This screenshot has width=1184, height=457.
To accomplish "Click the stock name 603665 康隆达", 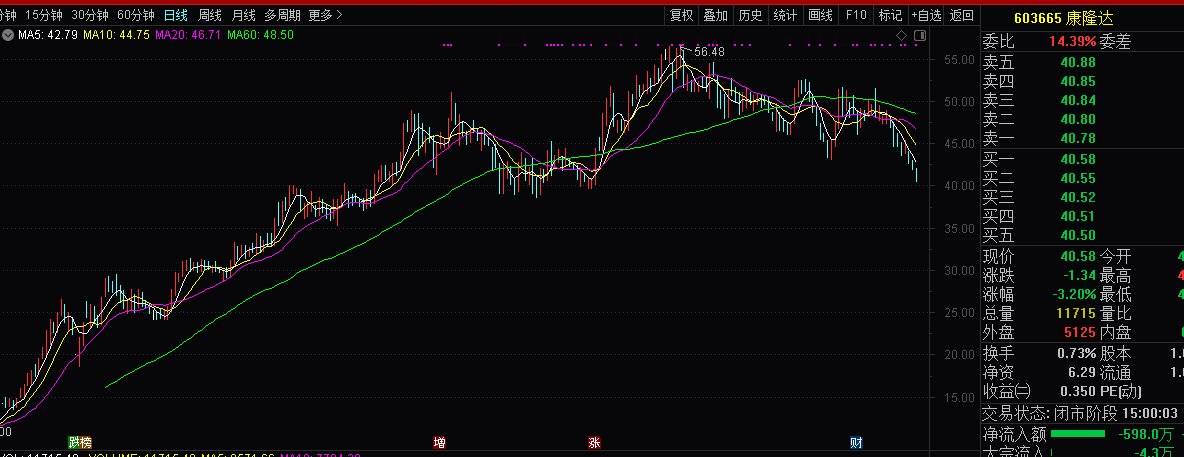I will click(x=1062, y=17).
